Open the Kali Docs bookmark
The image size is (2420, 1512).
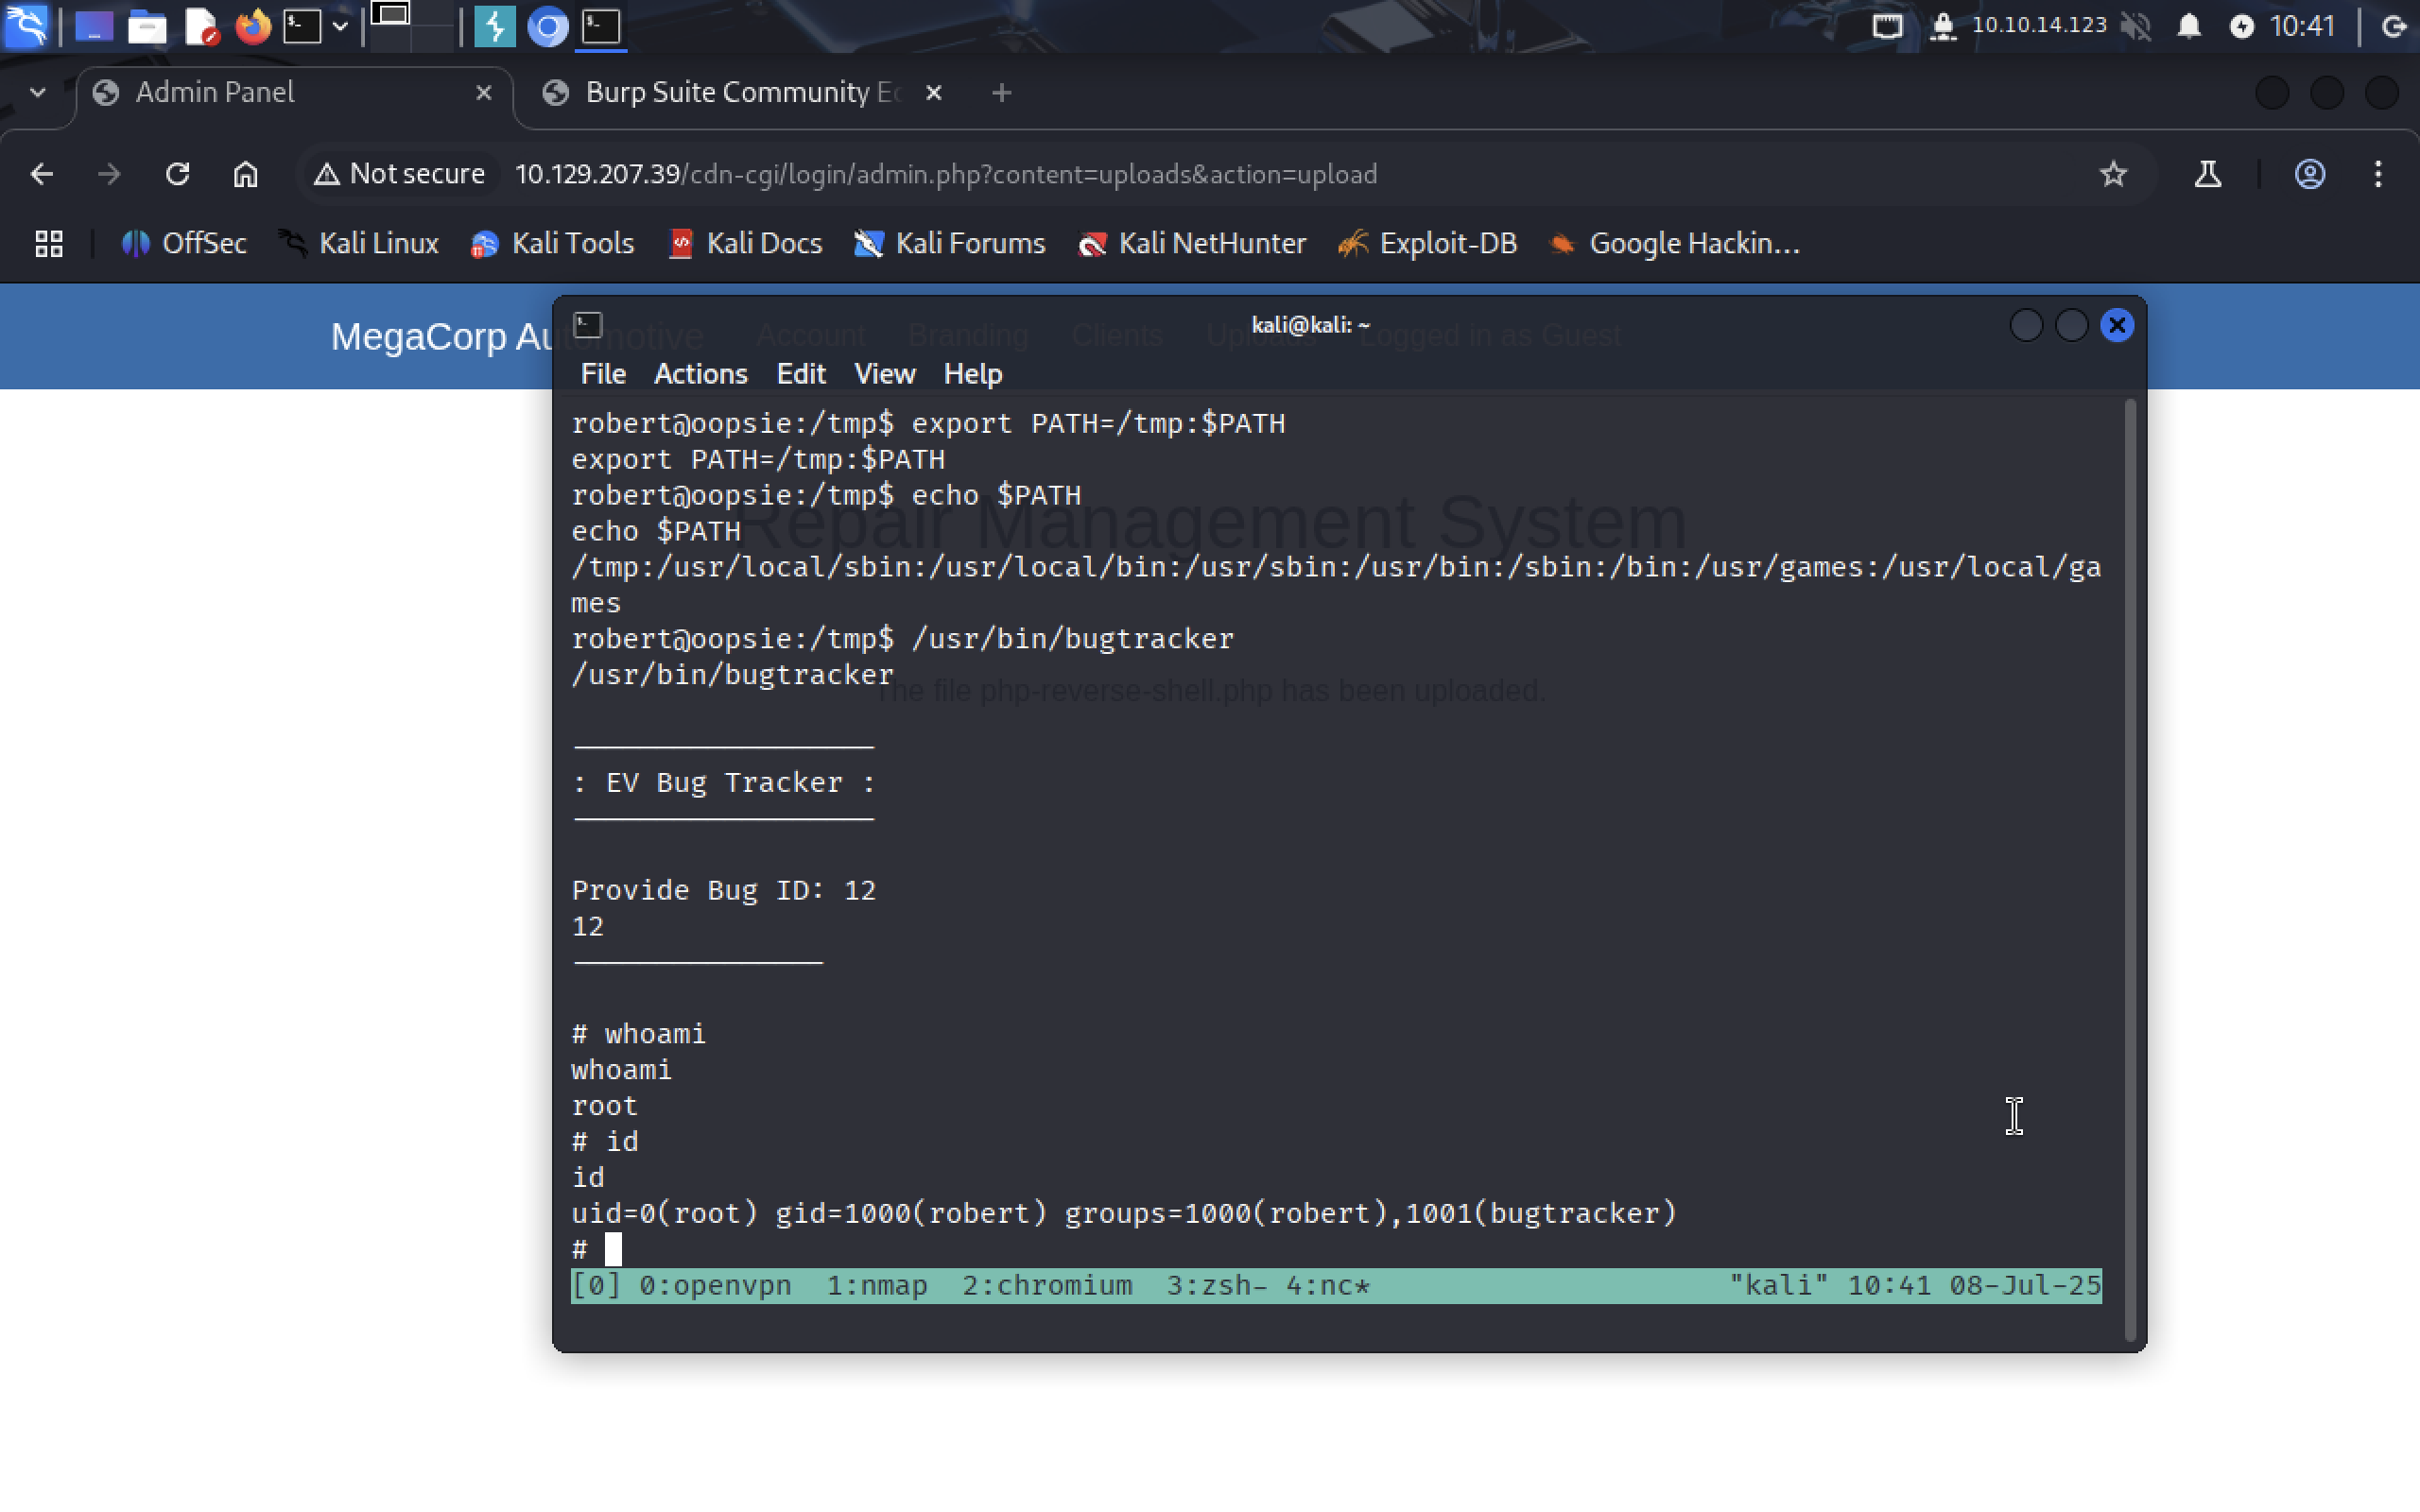click(745, 243)
